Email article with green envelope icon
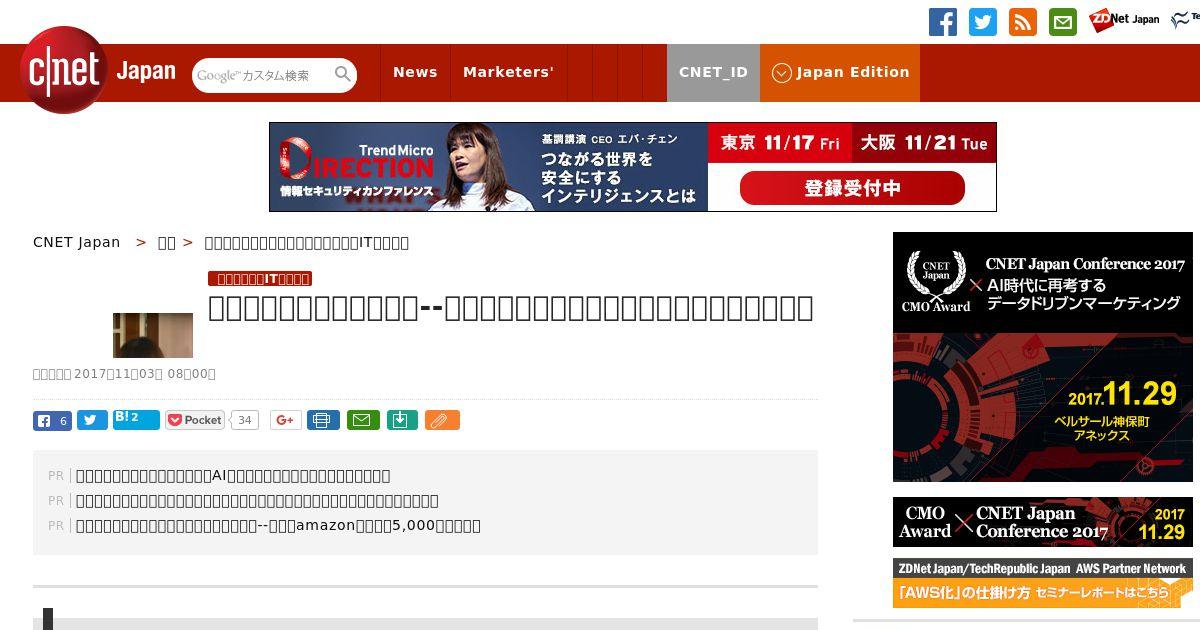This screenshot has height=630, width=1200. [x=363, y=420]
